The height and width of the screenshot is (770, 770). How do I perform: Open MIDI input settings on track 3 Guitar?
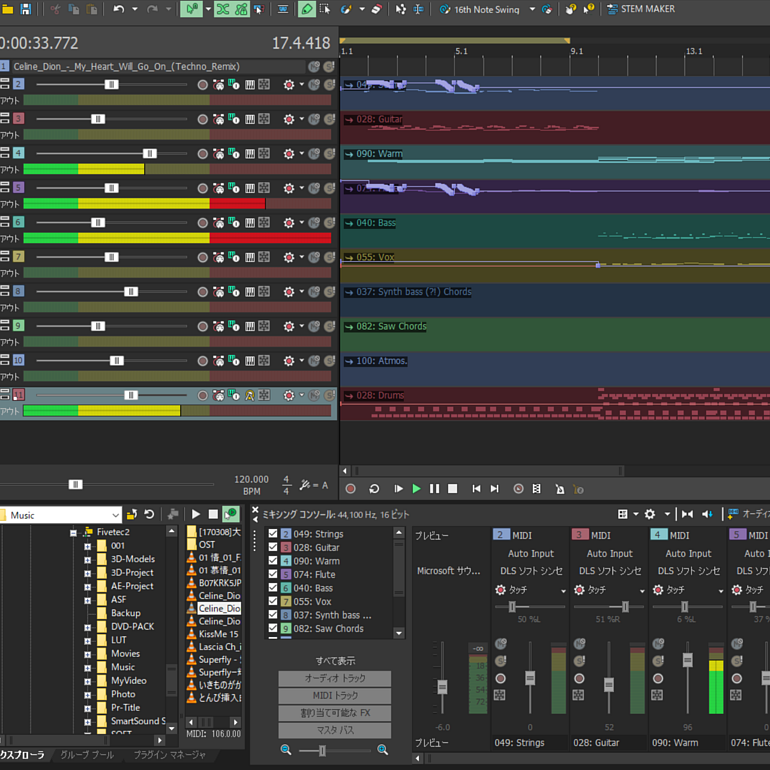(219, 119)
